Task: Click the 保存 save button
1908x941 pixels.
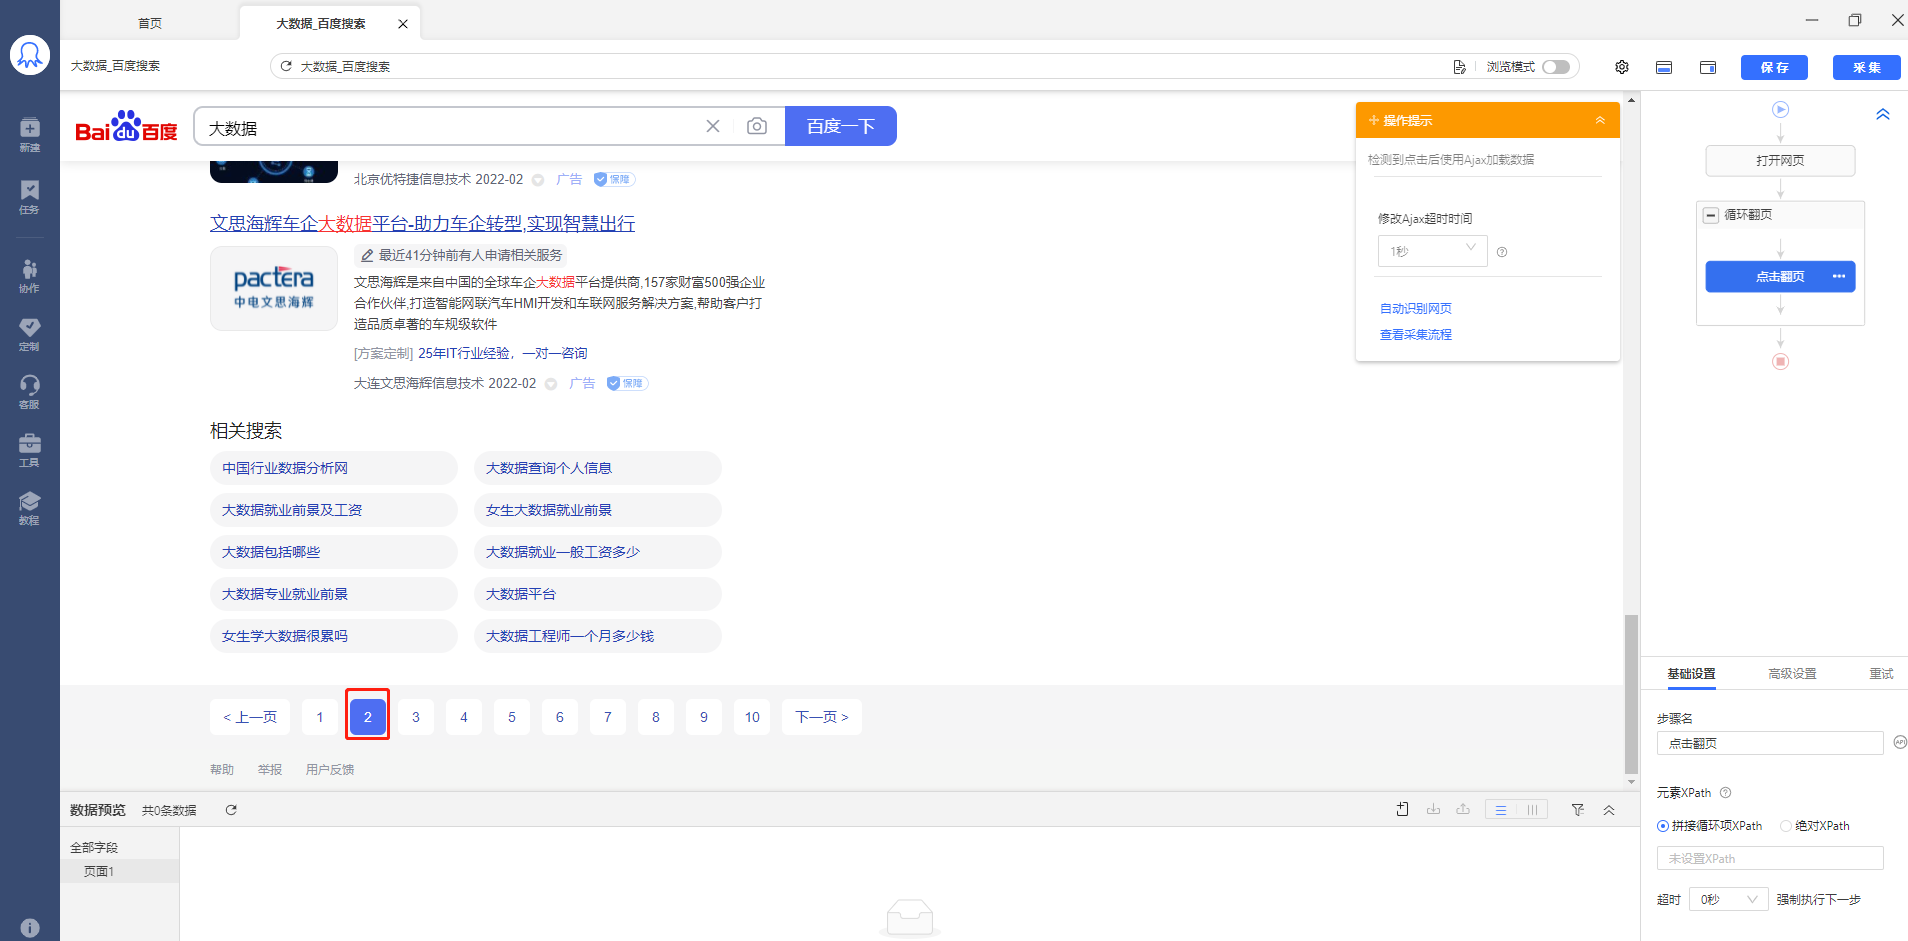Action: click(1774, 67)
